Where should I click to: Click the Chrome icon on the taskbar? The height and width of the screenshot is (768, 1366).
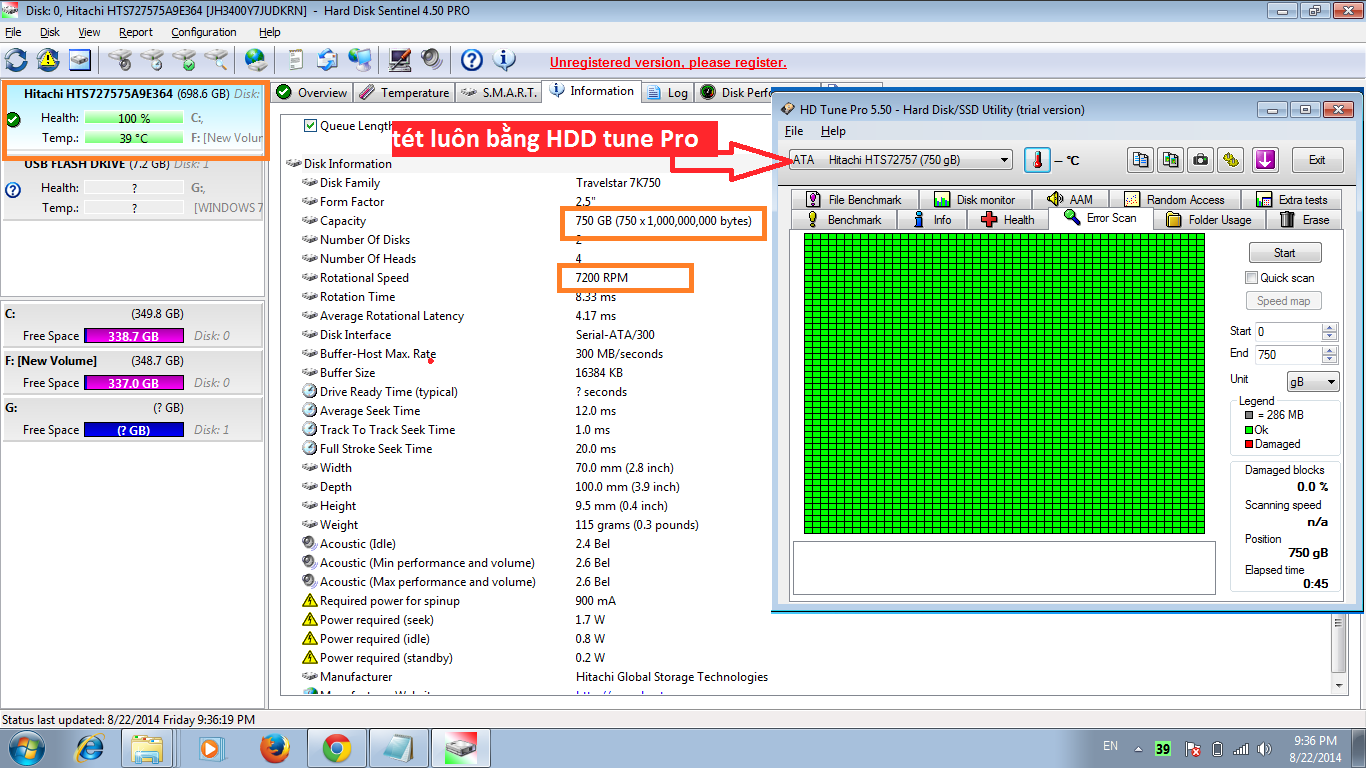point(336,747)
